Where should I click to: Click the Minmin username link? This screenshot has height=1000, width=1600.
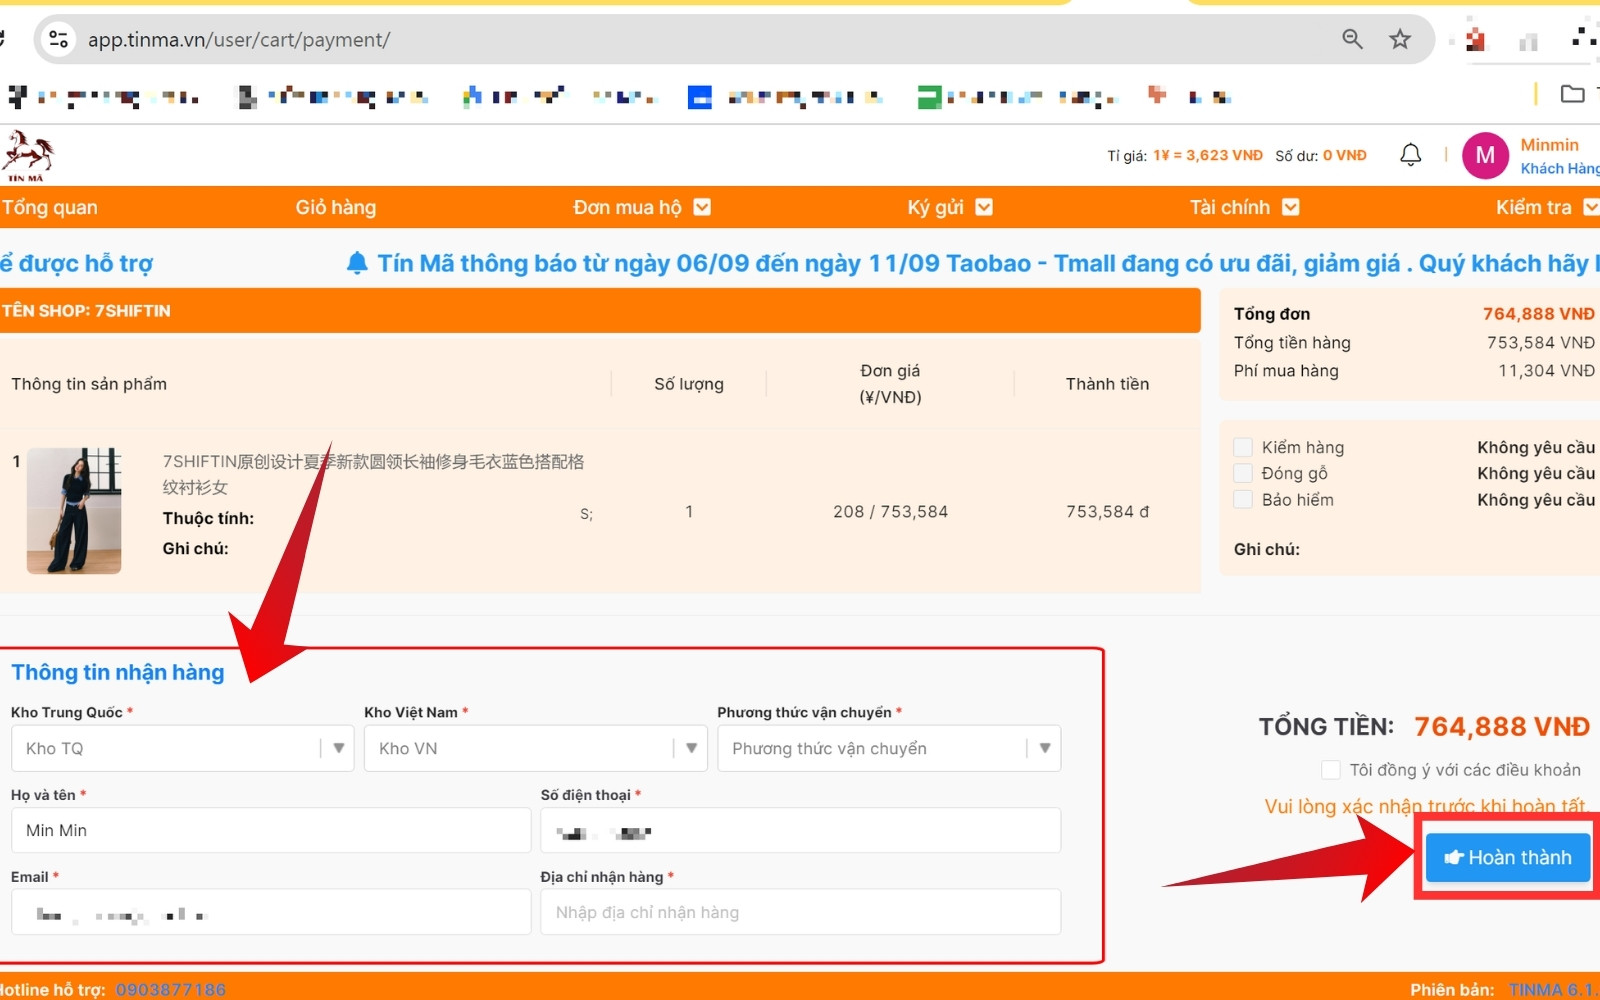1549,145
